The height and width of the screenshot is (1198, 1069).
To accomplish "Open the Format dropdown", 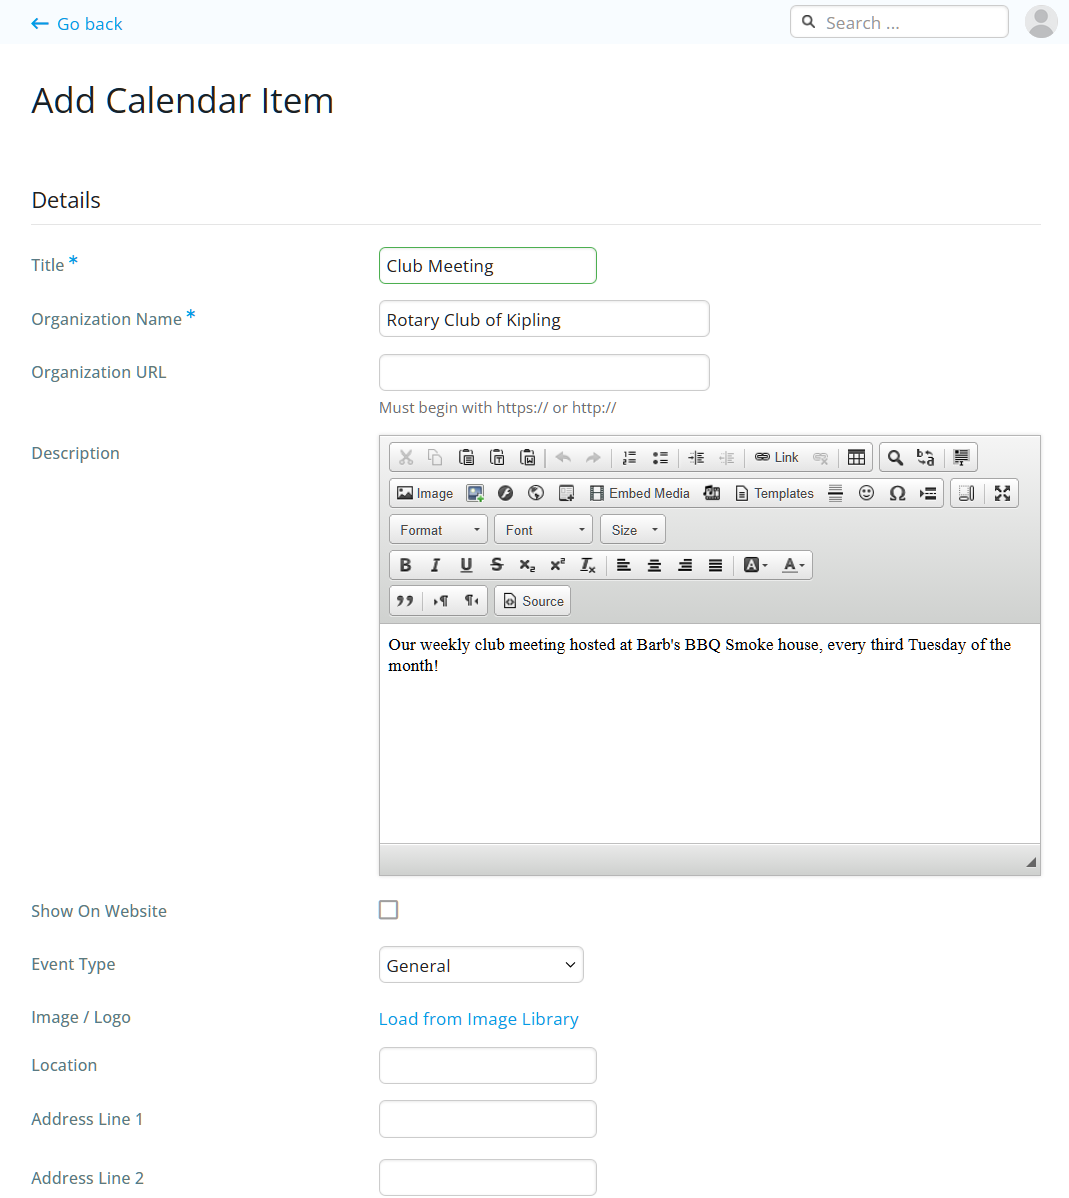I will click(438, 530).
